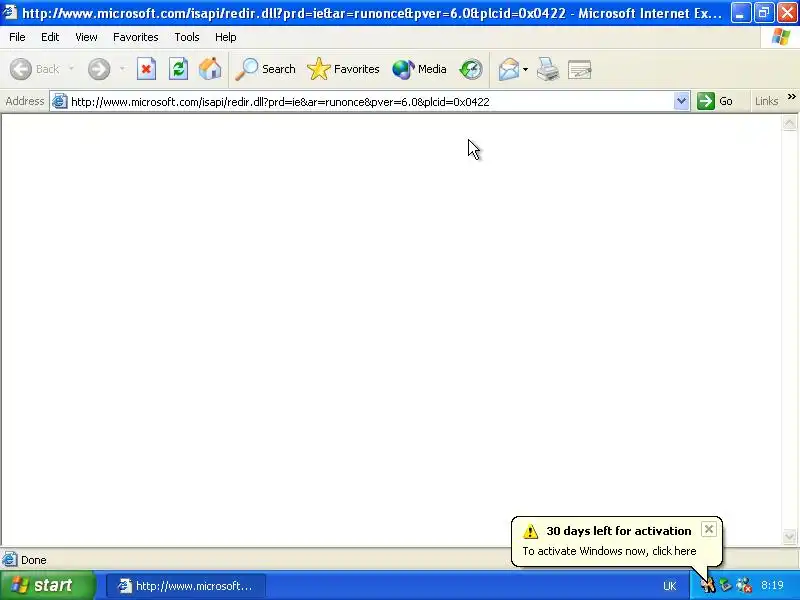Click the green Go button
The width and height of the screenshot is (800, 600).
(x=715, y=101)
